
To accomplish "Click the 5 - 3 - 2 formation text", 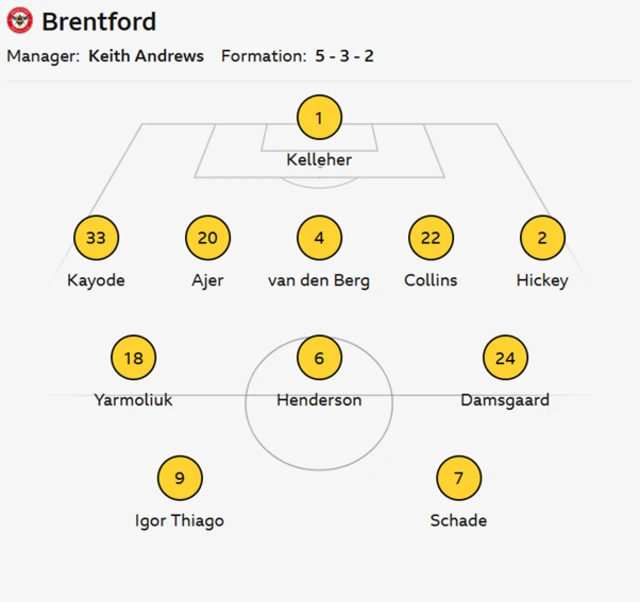I will click(x=344, y=56).
